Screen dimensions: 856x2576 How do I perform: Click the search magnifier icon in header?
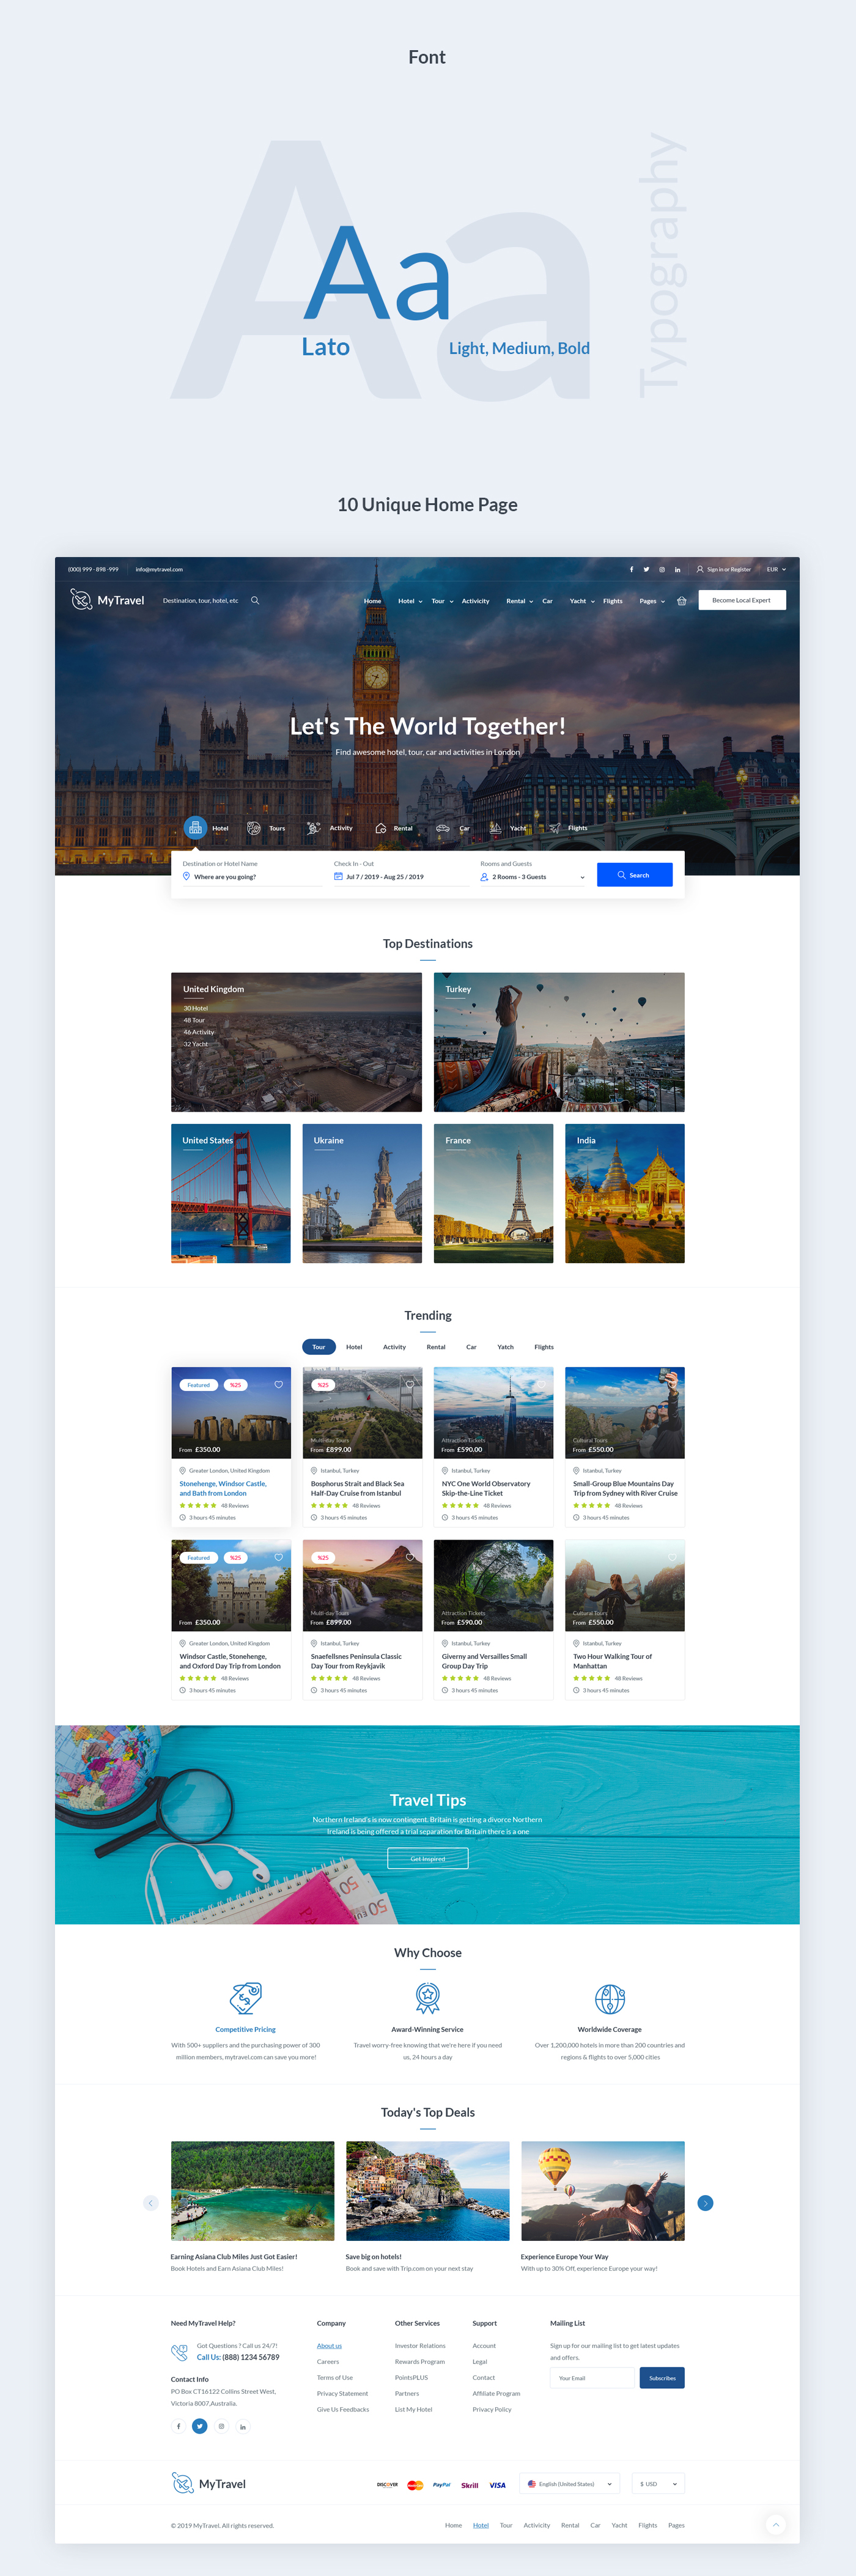255,600
